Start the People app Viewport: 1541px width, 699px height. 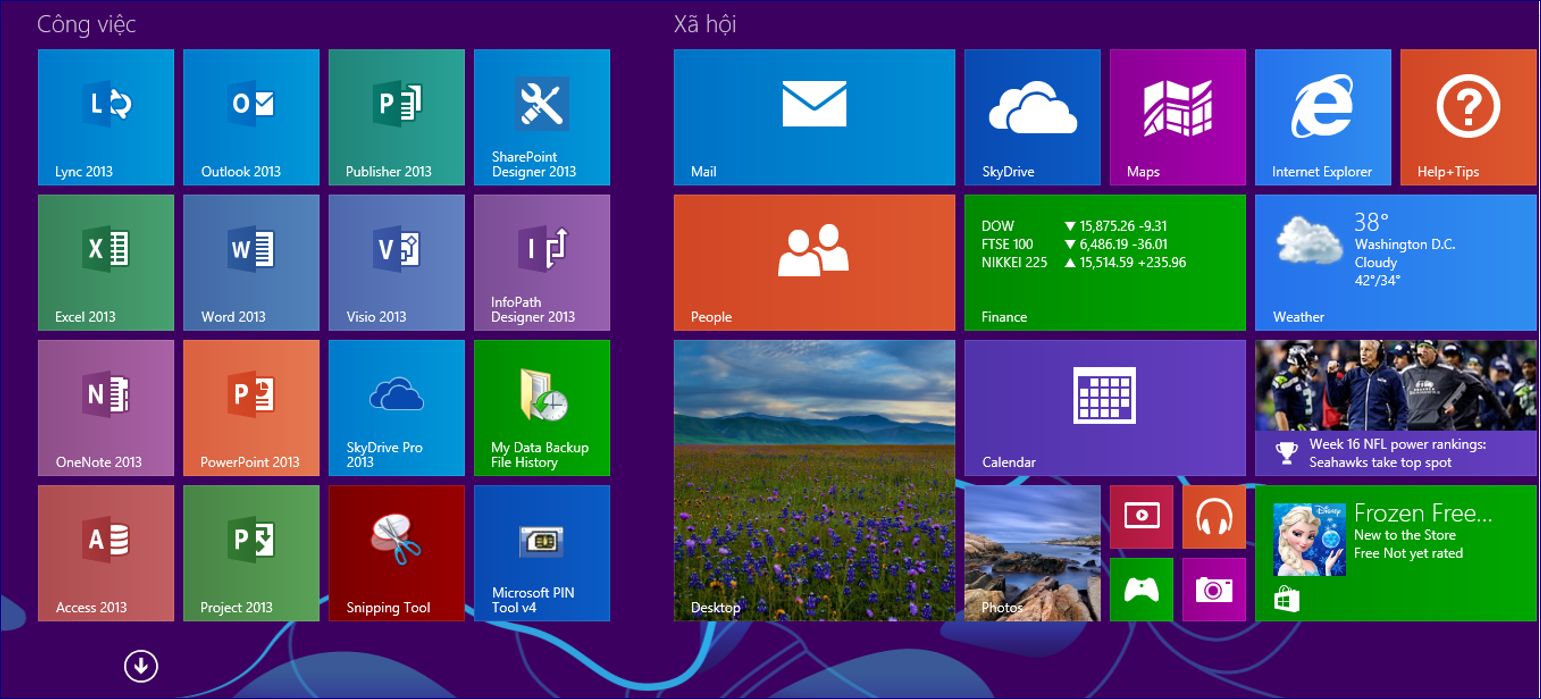[813, 262]
